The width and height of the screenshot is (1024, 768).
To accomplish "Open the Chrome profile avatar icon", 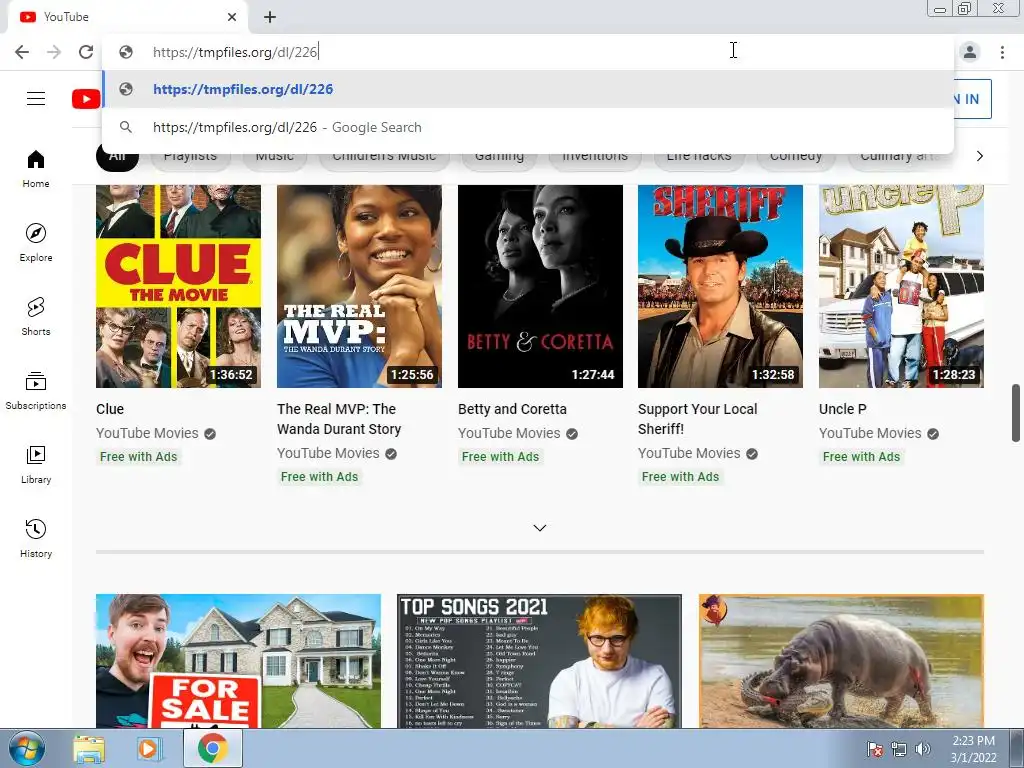I will [x=970, y=52].
